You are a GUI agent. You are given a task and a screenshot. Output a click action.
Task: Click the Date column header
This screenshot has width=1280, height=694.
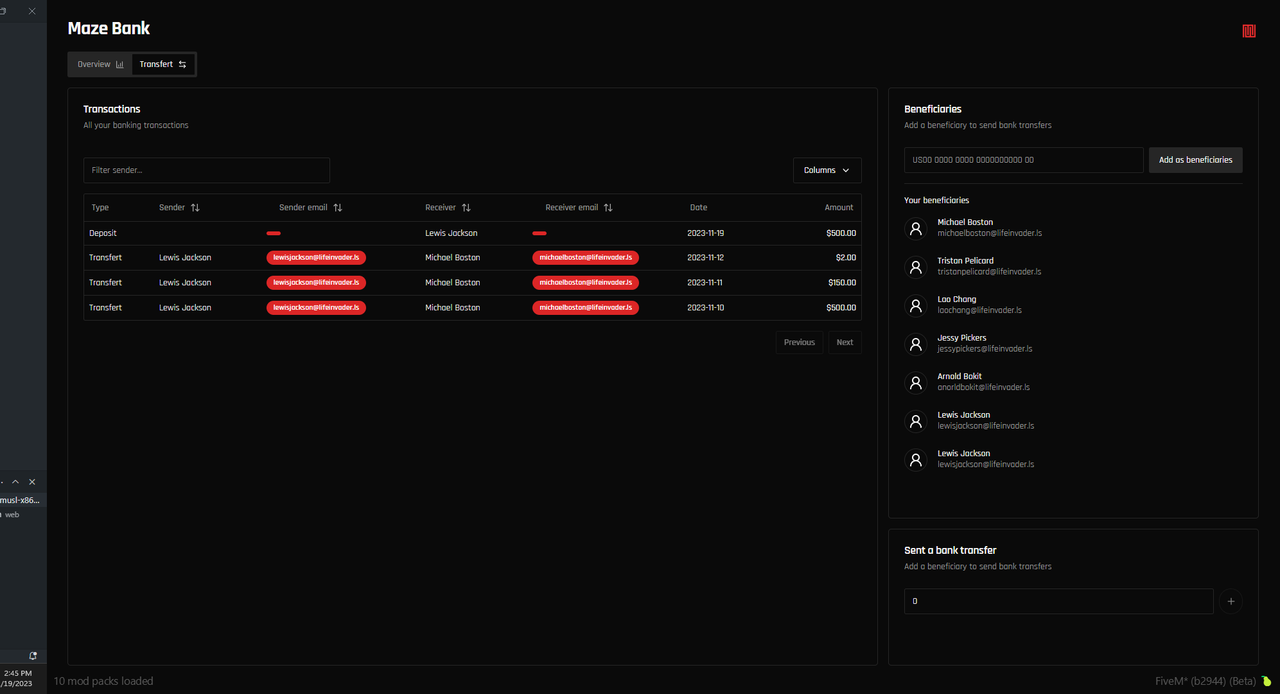(698, 208)
